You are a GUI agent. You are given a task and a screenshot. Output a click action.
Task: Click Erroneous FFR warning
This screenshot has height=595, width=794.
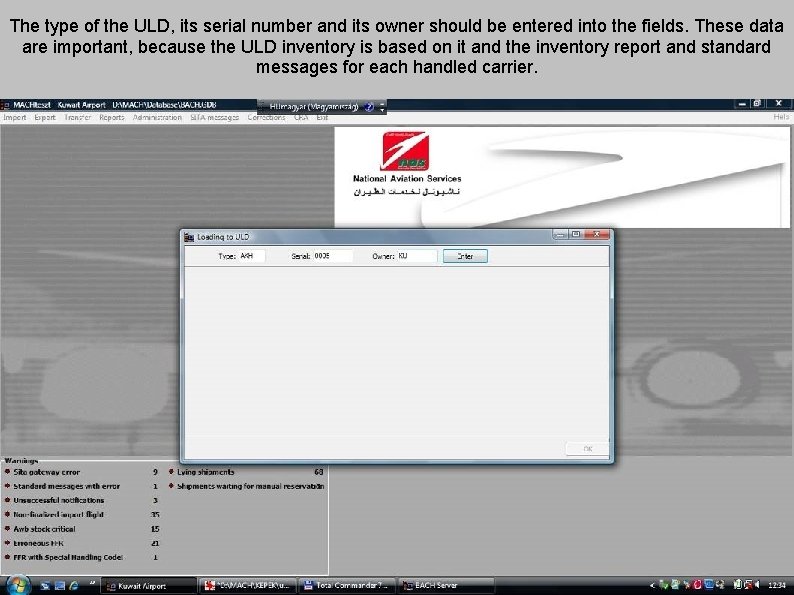click(x=38, y=543)
